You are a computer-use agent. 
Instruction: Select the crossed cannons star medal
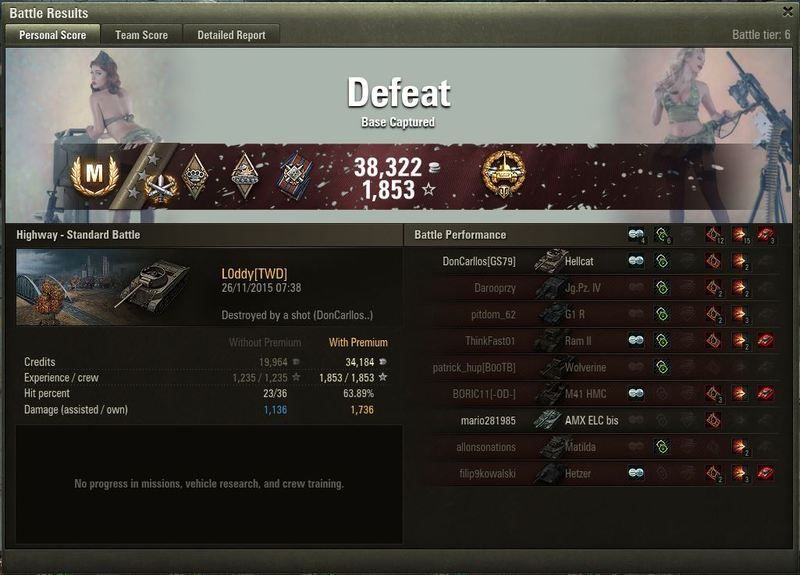click(x=161, y=188)
